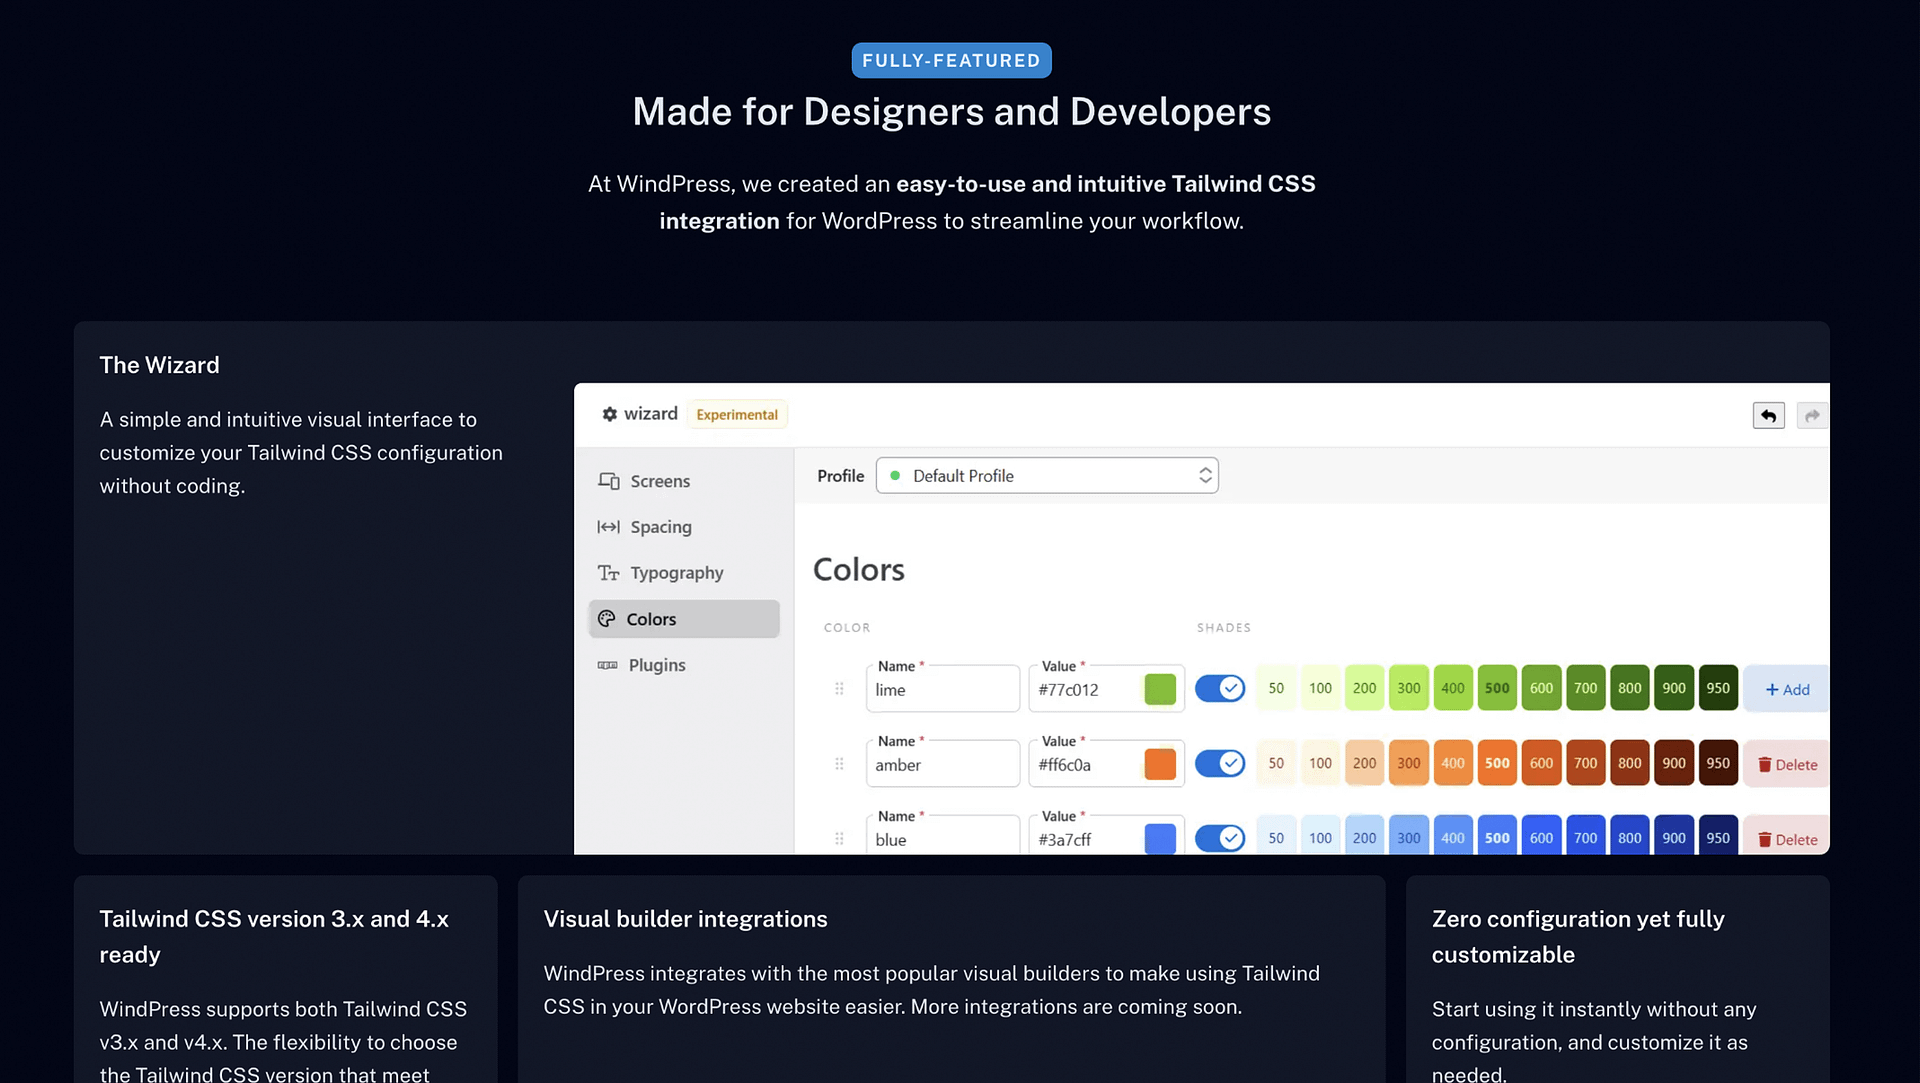
Task: Click the wizard gear icon
Action: click(x=609, y=414)
